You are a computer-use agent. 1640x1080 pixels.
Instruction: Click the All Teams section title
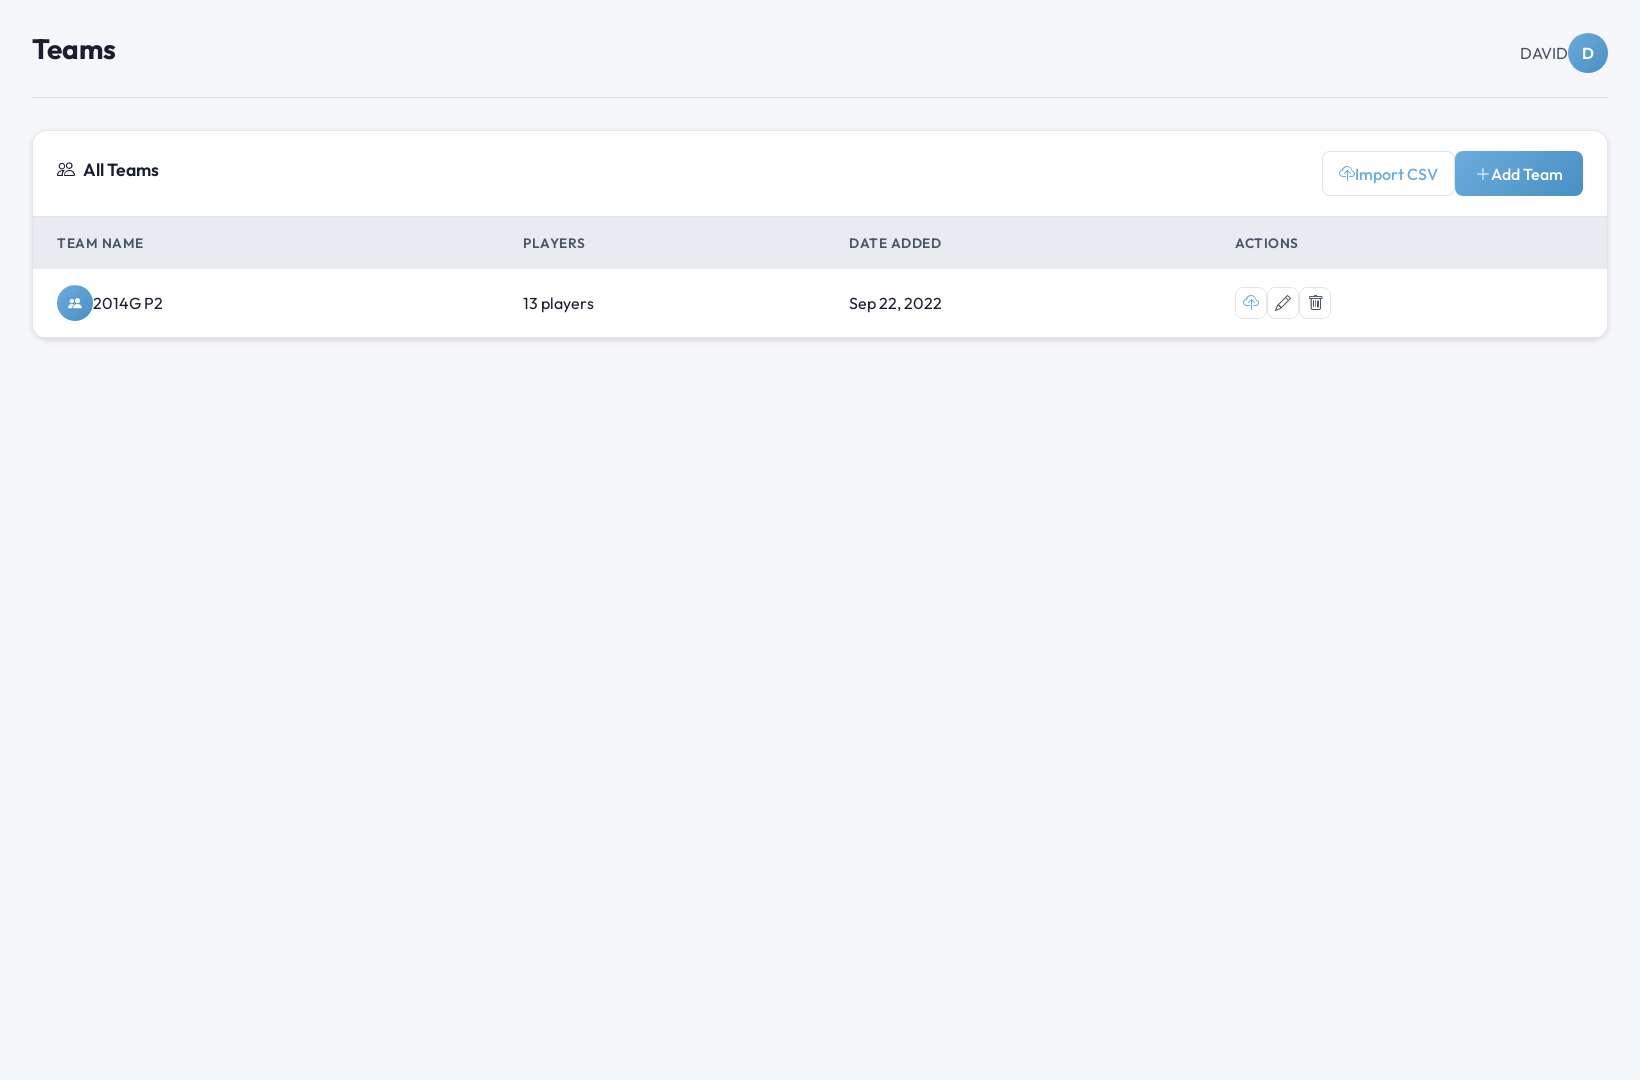[121, 170]
